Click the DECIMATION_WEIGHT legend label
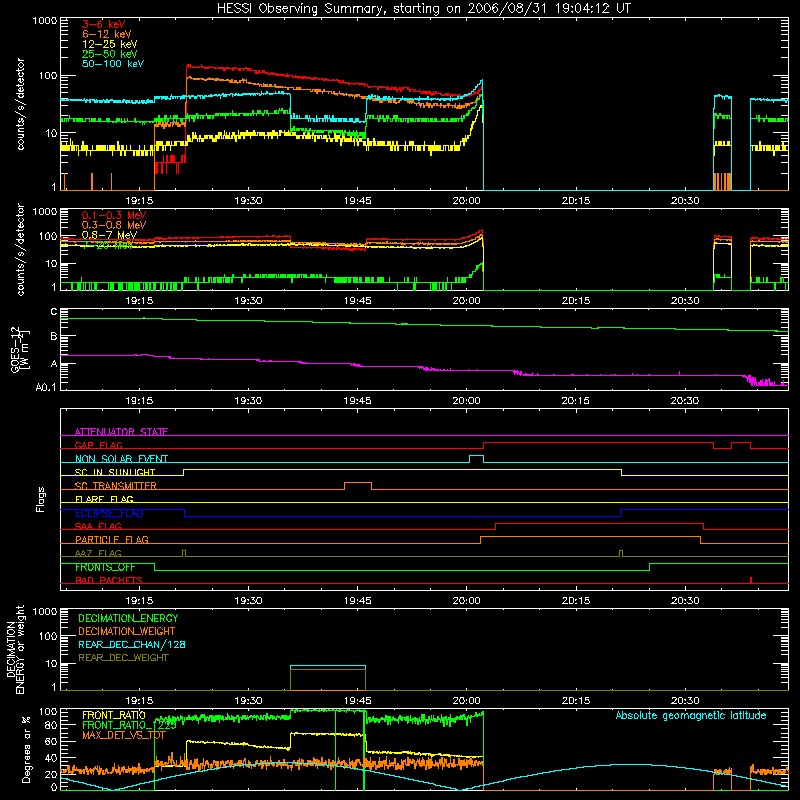 point(127,631)
